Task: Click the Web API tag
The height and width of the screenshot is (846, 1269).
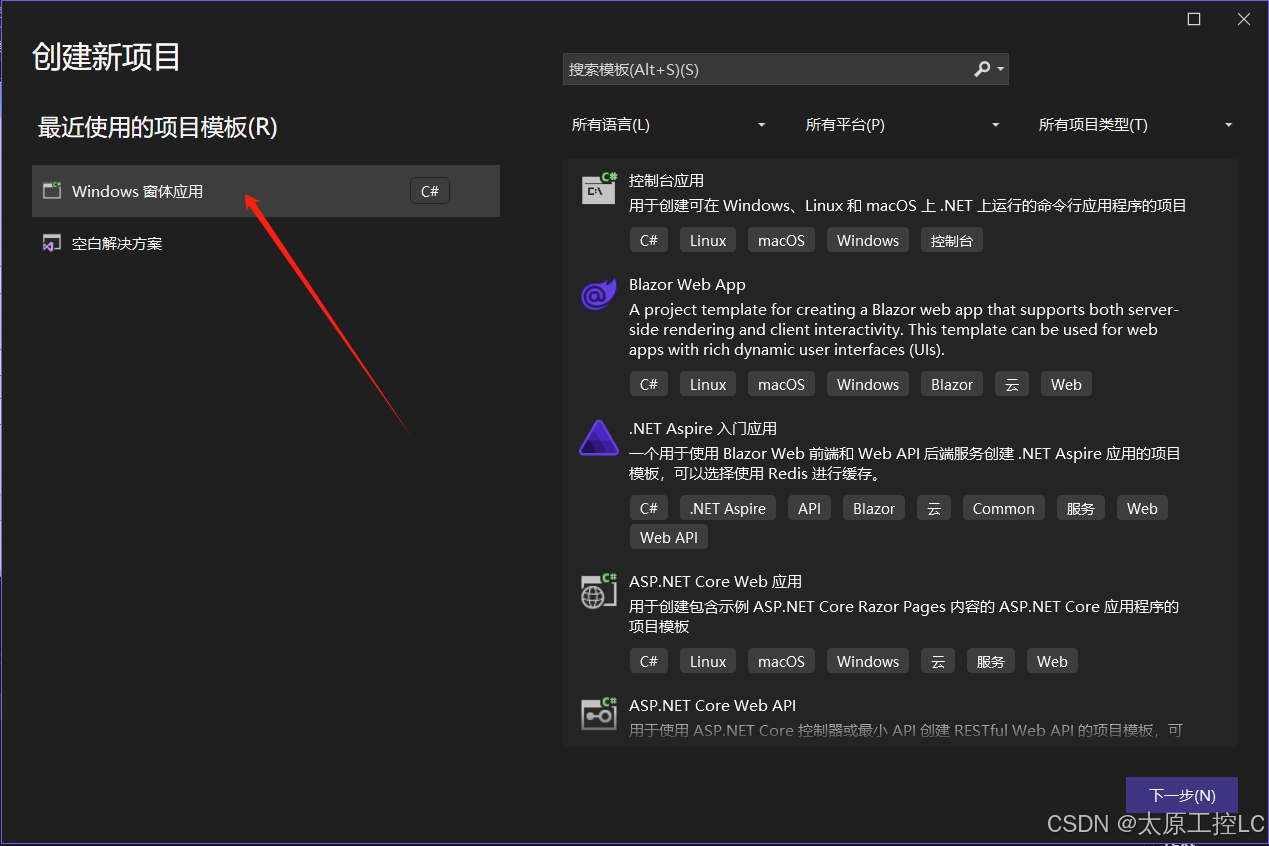Action: click(x=669, y=537)
